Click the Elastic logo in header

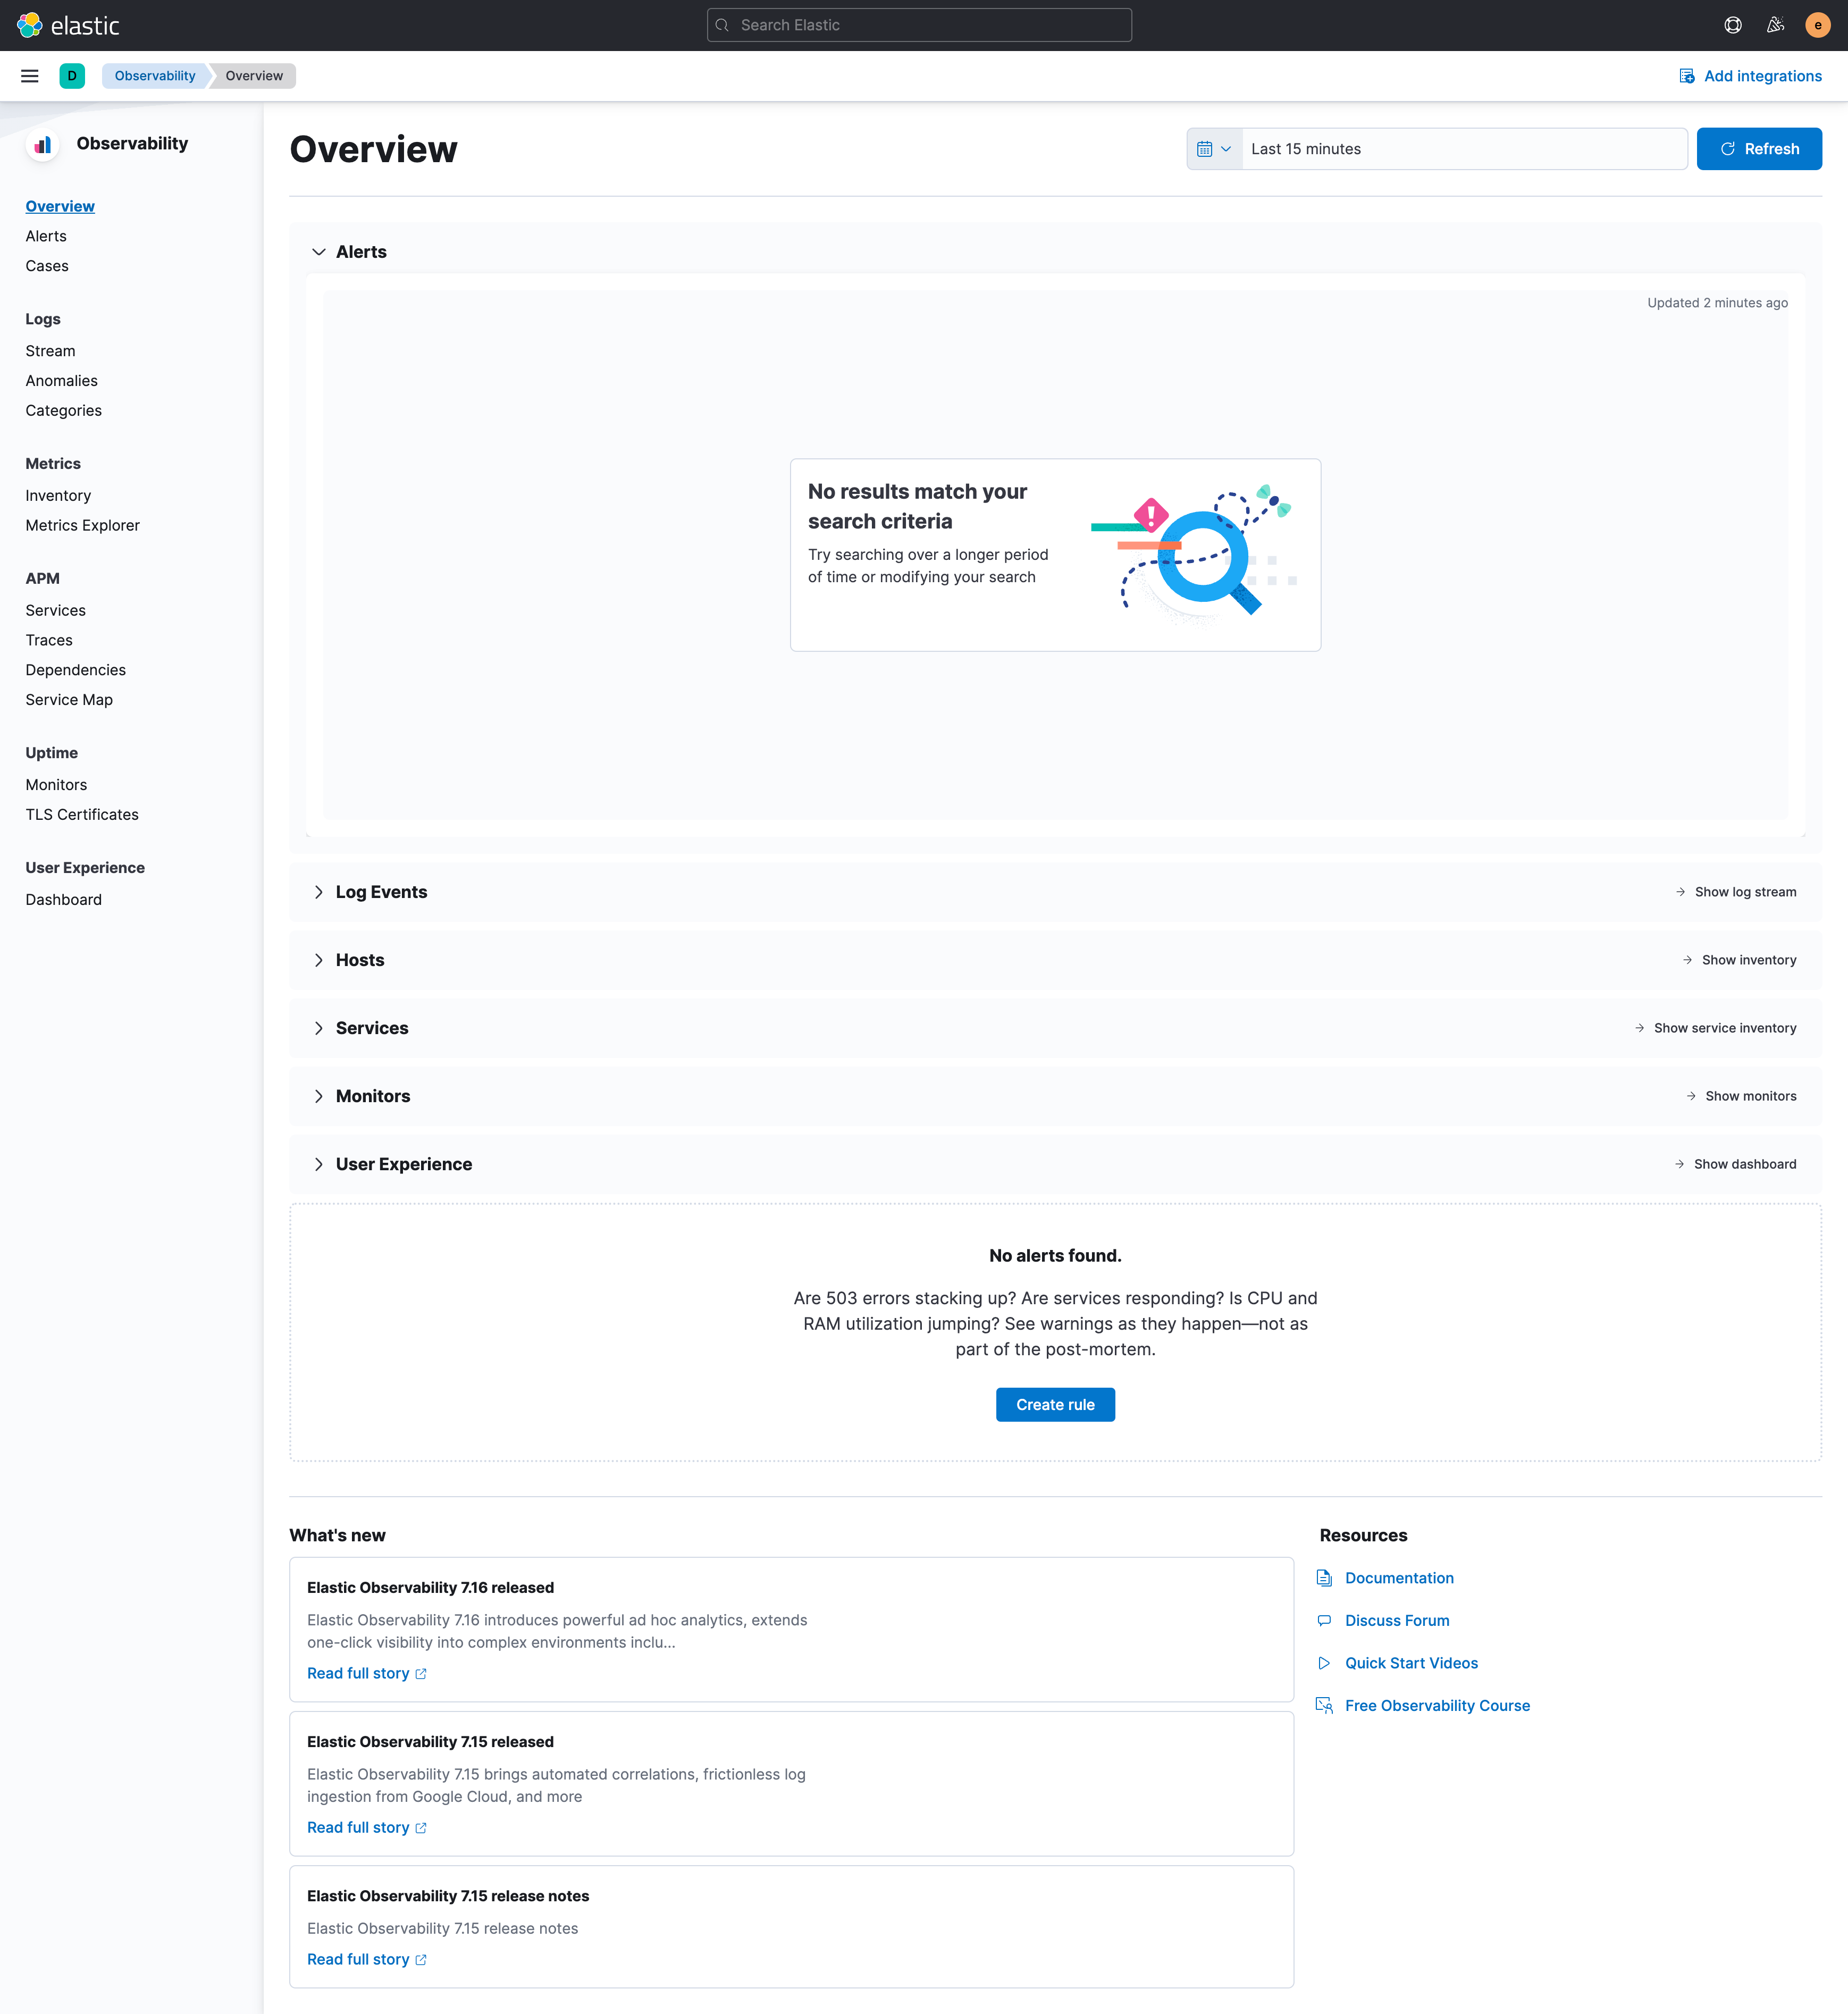(68, 25)
